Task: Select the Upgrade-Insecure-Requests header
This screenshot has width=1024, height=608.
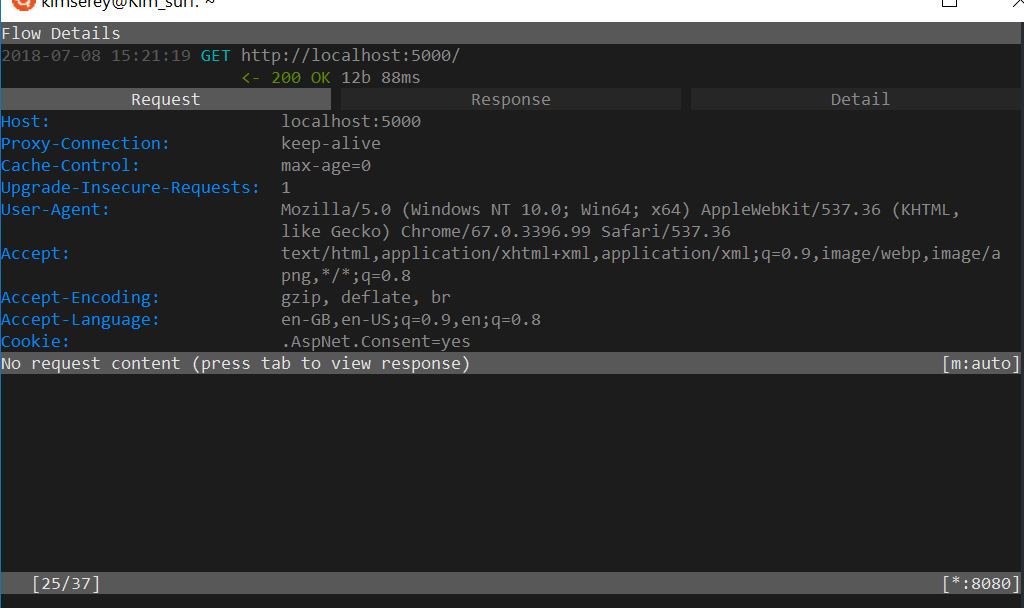Action: (x=130, y=188)
